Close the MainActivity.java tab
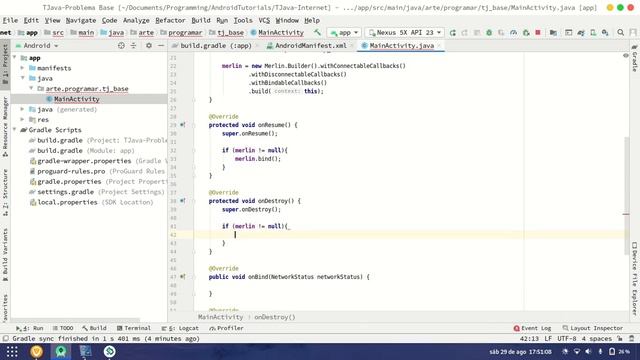The width and height of the screenshot is (640, 360). (x=439, y=46)
